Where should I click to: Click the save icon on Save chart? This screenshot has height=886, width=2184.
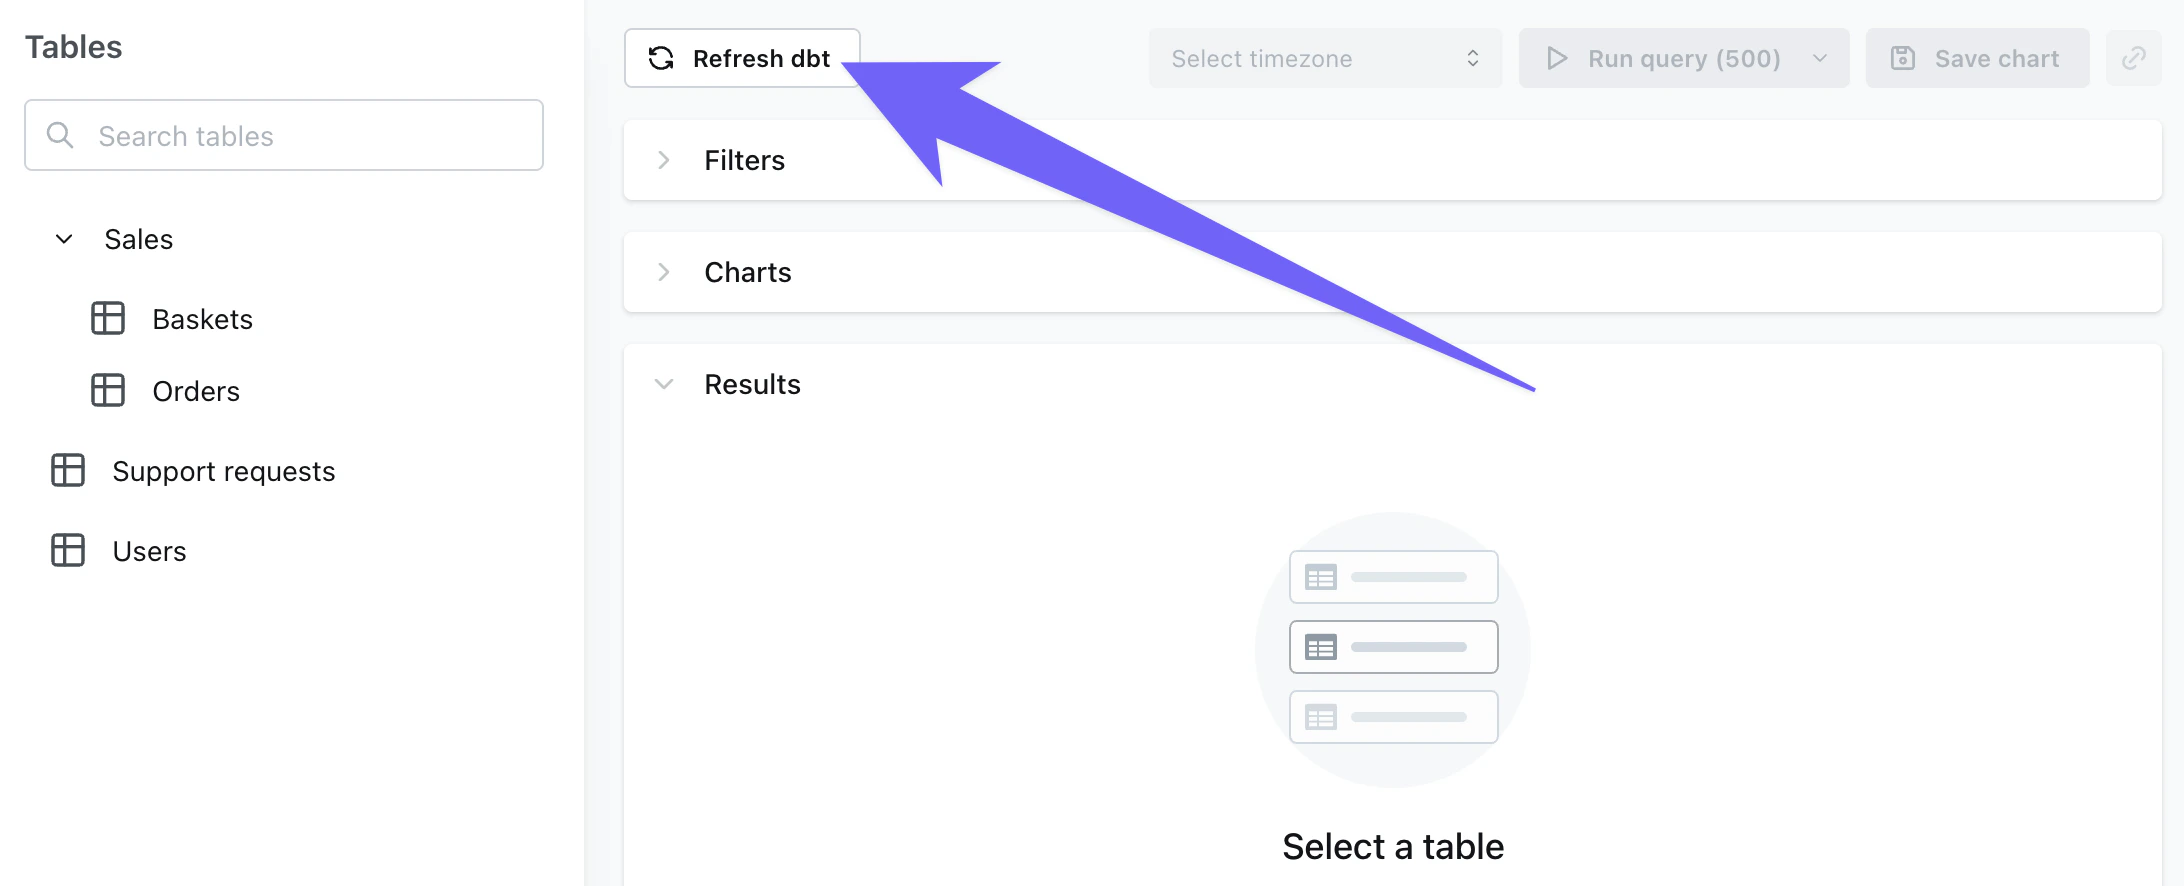tap(1902, 58)
